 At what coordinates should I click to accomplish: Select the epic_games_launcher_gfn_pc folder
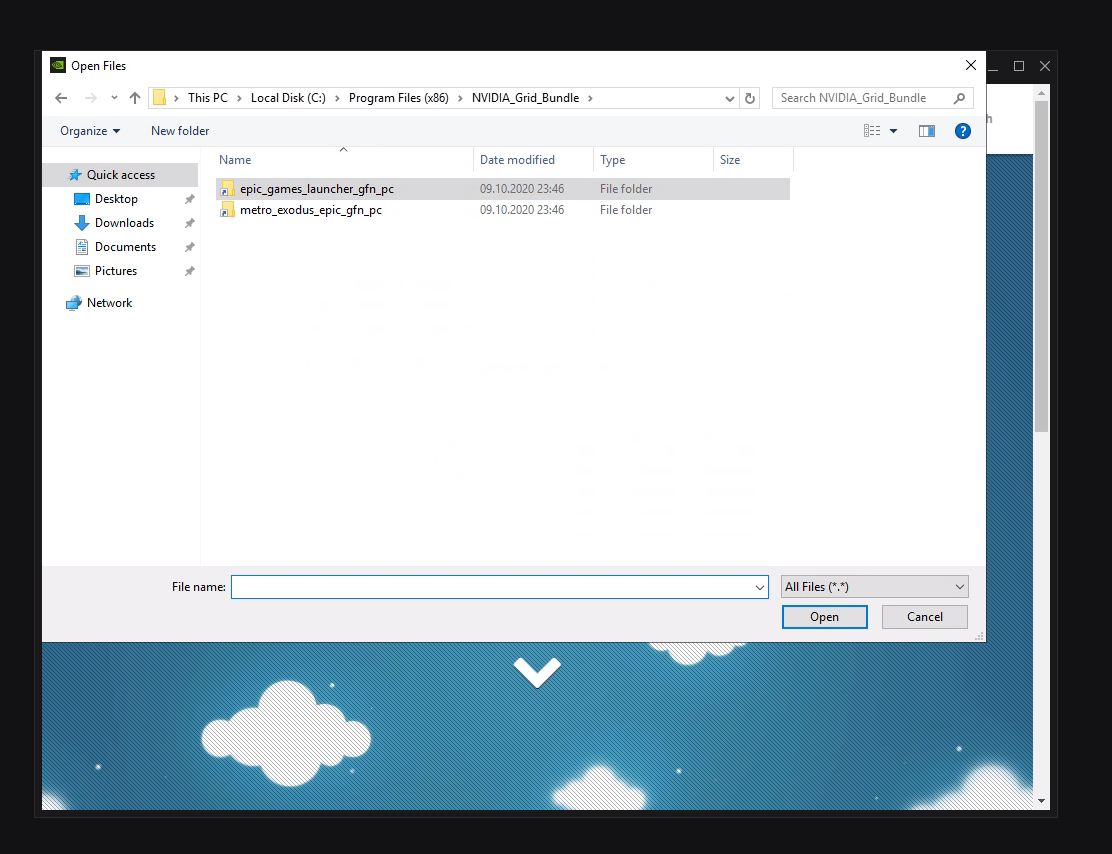(316, 189)
